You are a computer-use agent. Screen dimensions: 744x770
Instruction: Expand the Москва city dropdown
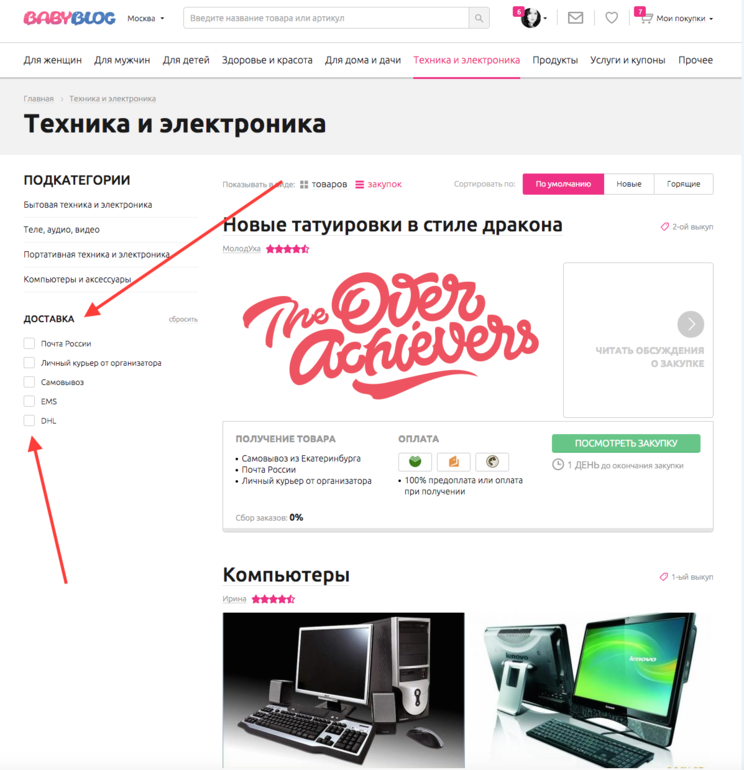point(146,18)
